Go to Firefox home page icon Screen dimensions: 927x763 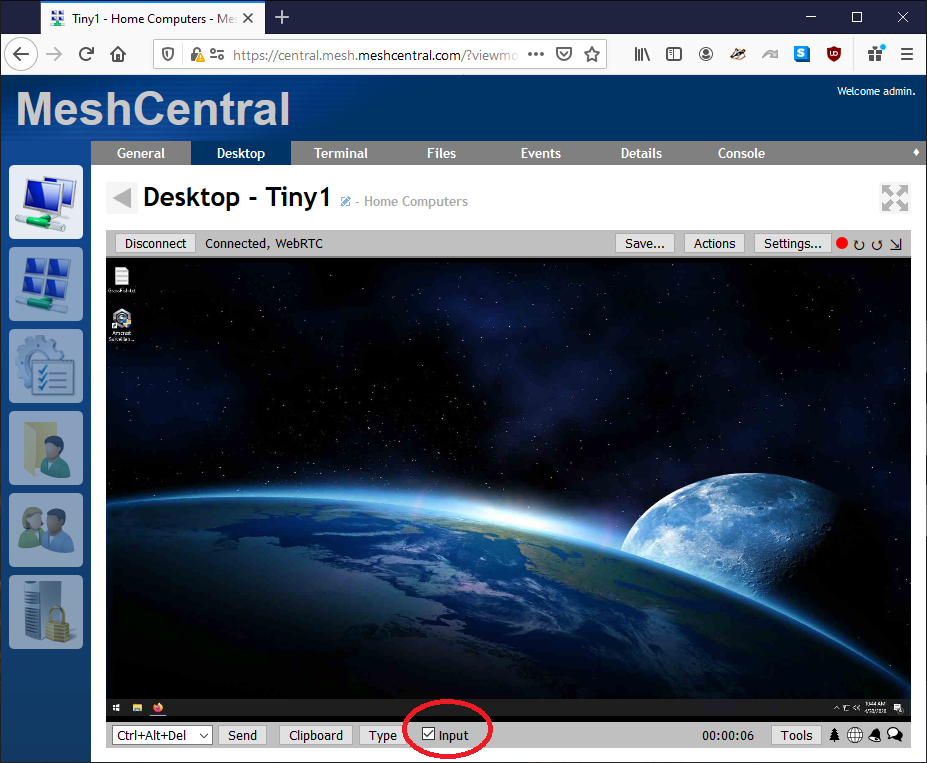click(x=118, y=54)
